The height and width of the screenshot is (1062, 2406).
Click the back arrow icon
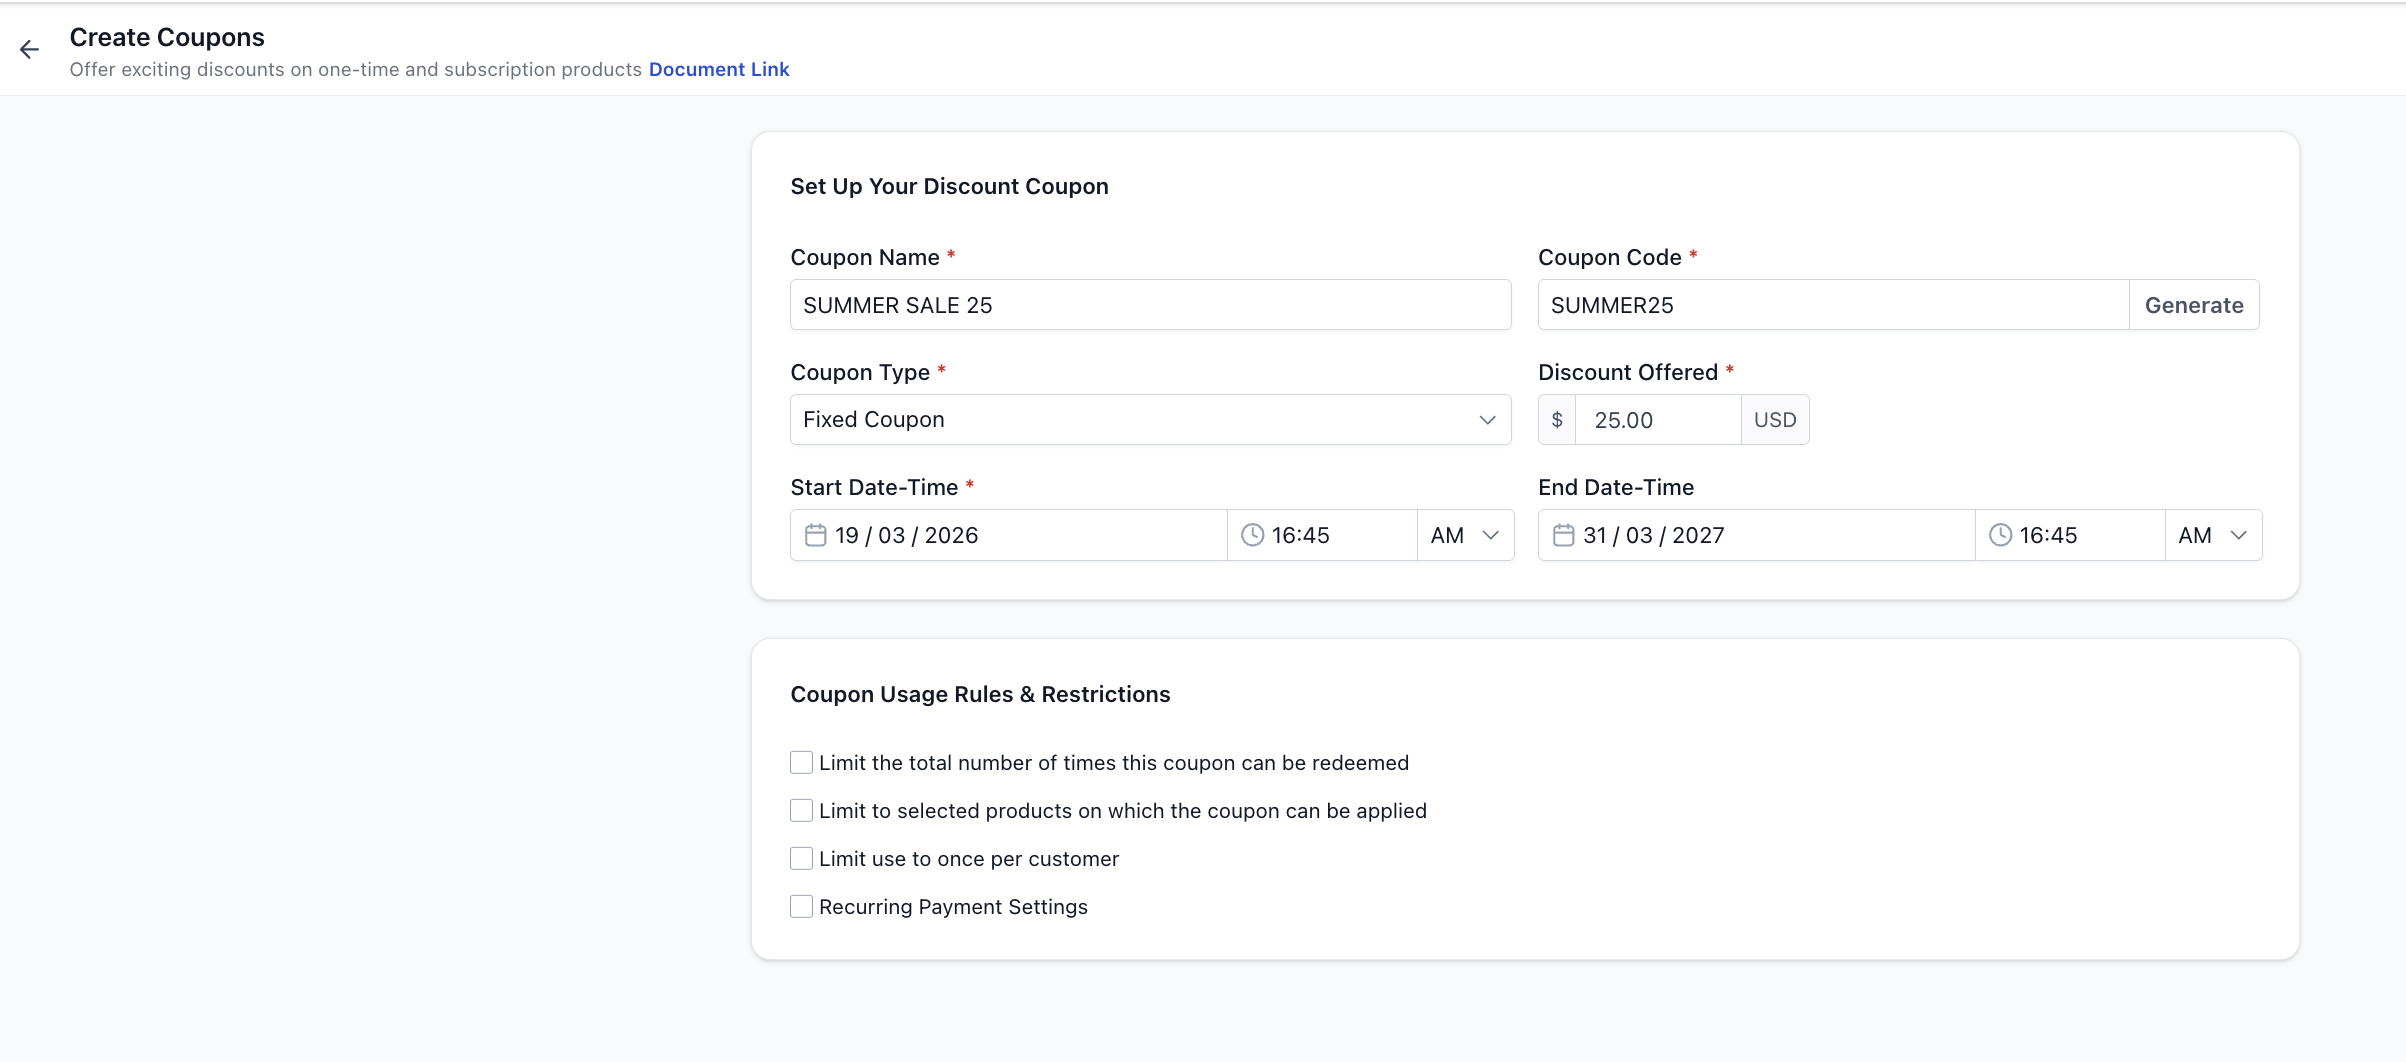tap(29, 50)
